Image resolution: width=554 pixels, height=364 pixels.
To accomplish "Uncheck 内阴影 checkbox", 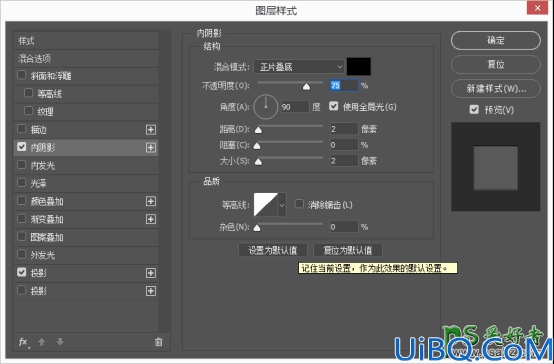I will tap(22, 147).
